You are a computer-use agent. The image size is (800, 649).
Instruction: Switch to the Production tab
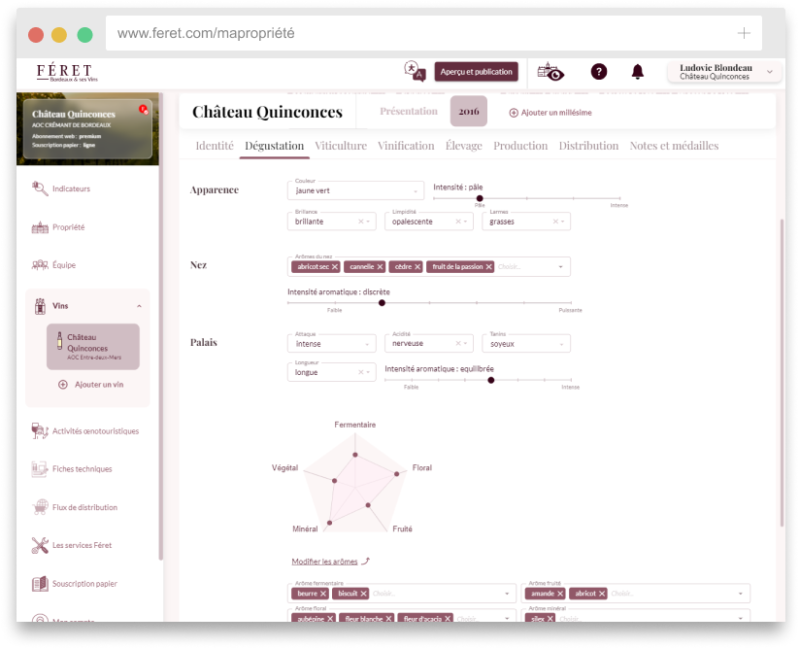click(520, 146)
